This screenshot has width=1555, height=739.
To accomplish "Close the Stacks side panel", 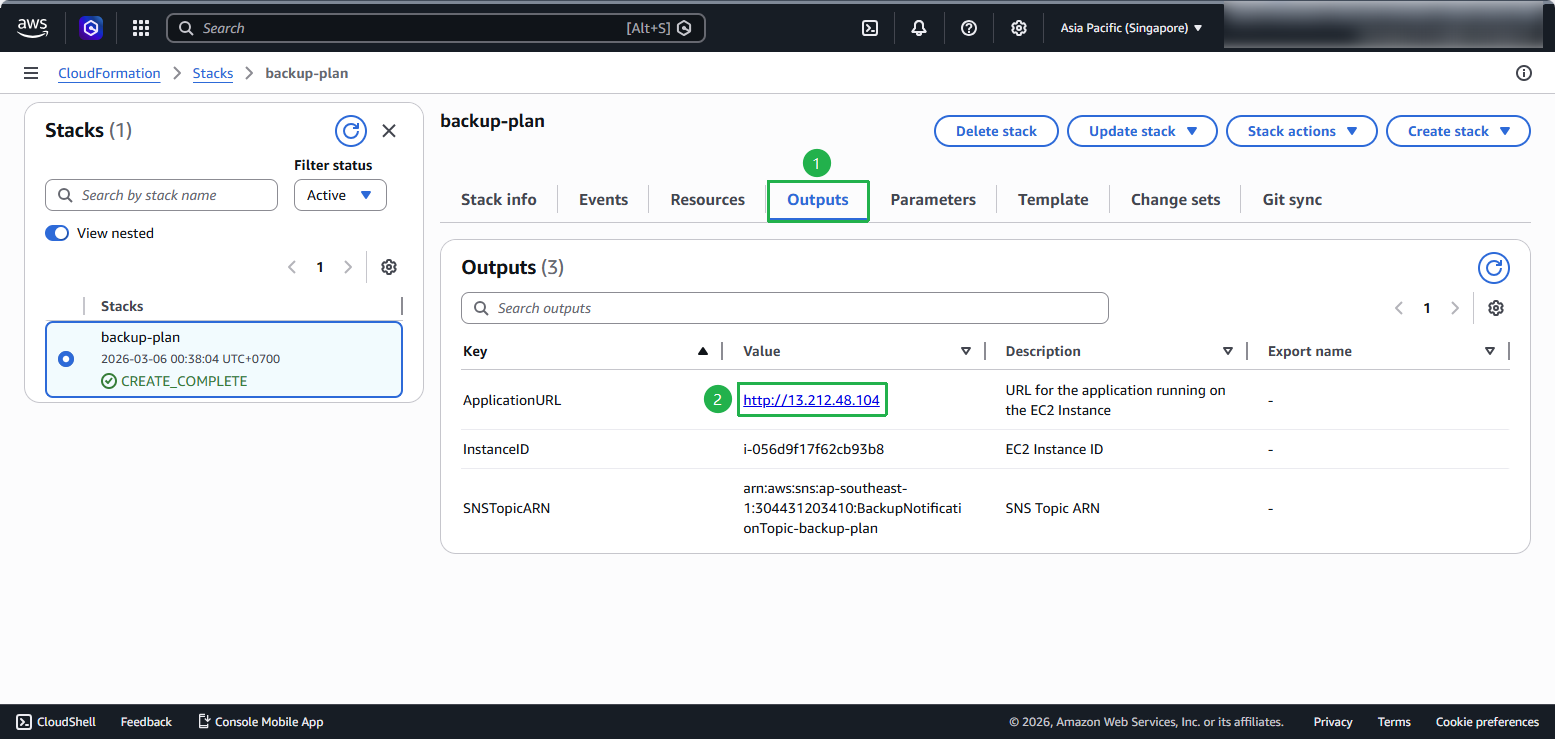I will point(389,130).
